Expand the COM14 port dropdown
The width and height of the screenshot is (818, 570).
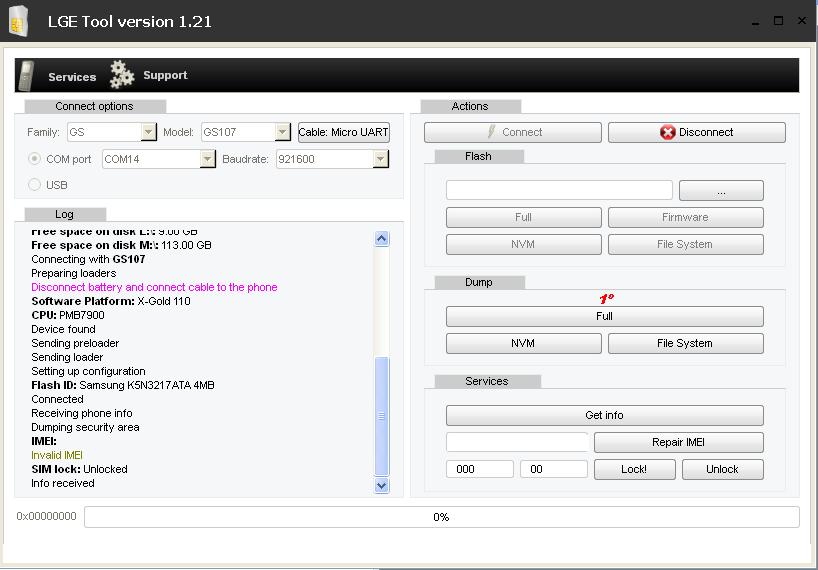point(208,159)
